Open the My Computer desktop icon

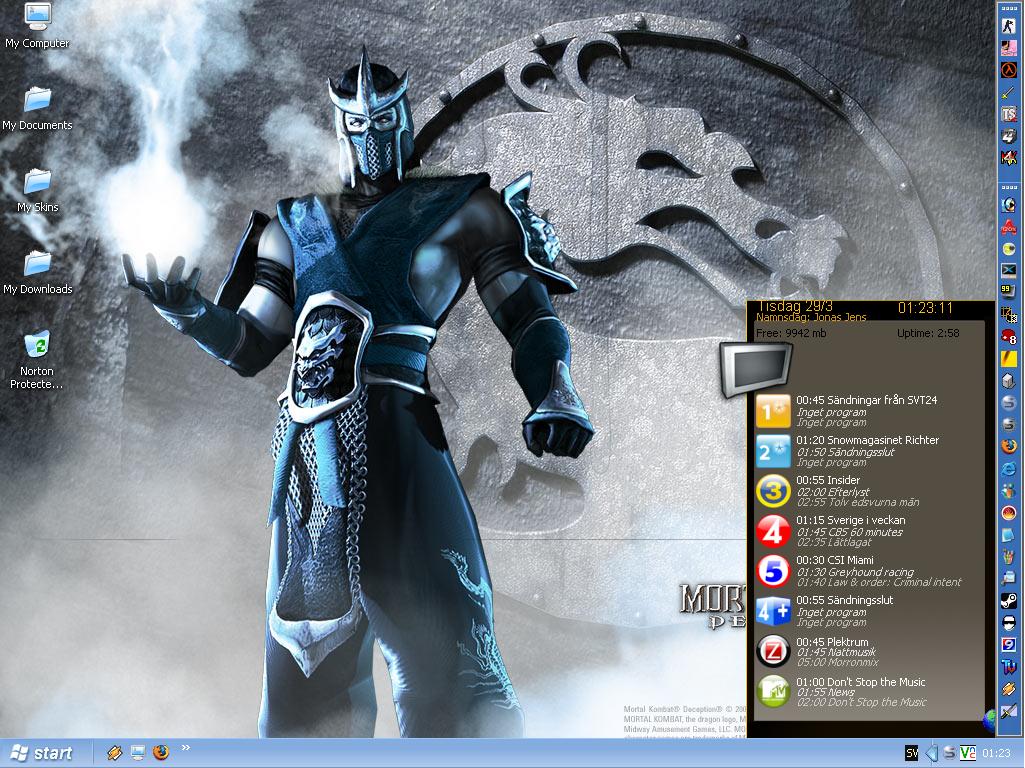37,26
